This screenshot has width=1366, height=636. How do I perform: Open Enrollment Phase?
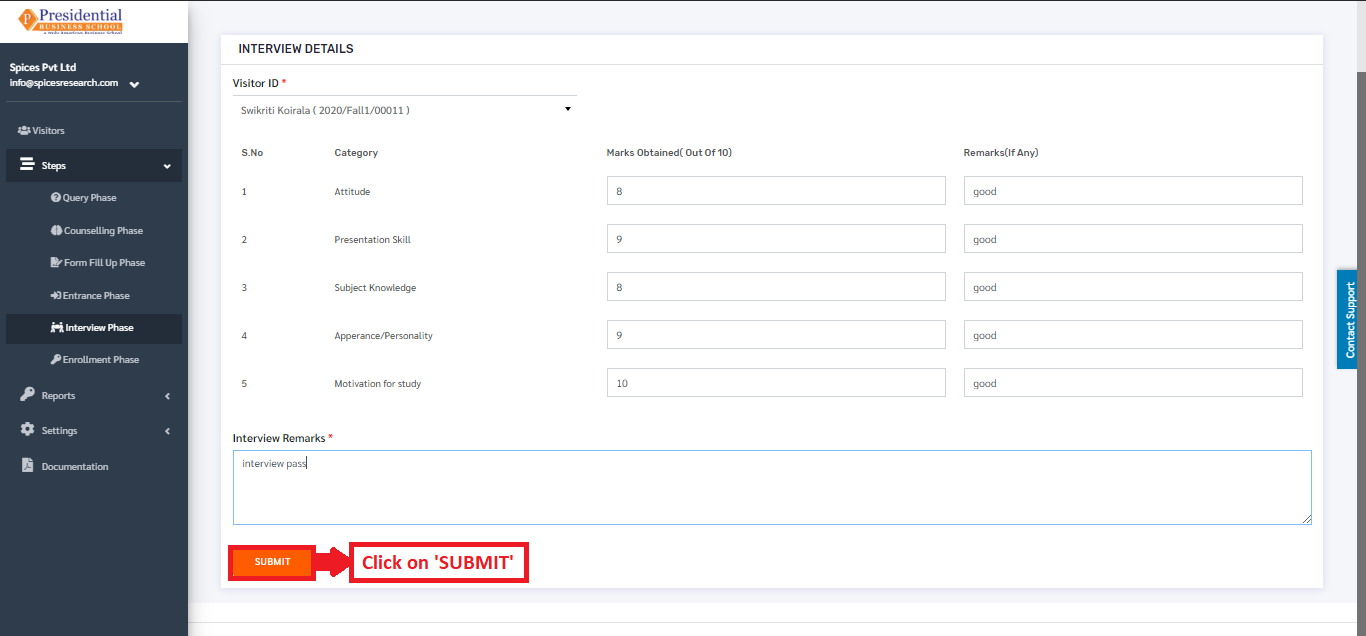pos(94,360)
